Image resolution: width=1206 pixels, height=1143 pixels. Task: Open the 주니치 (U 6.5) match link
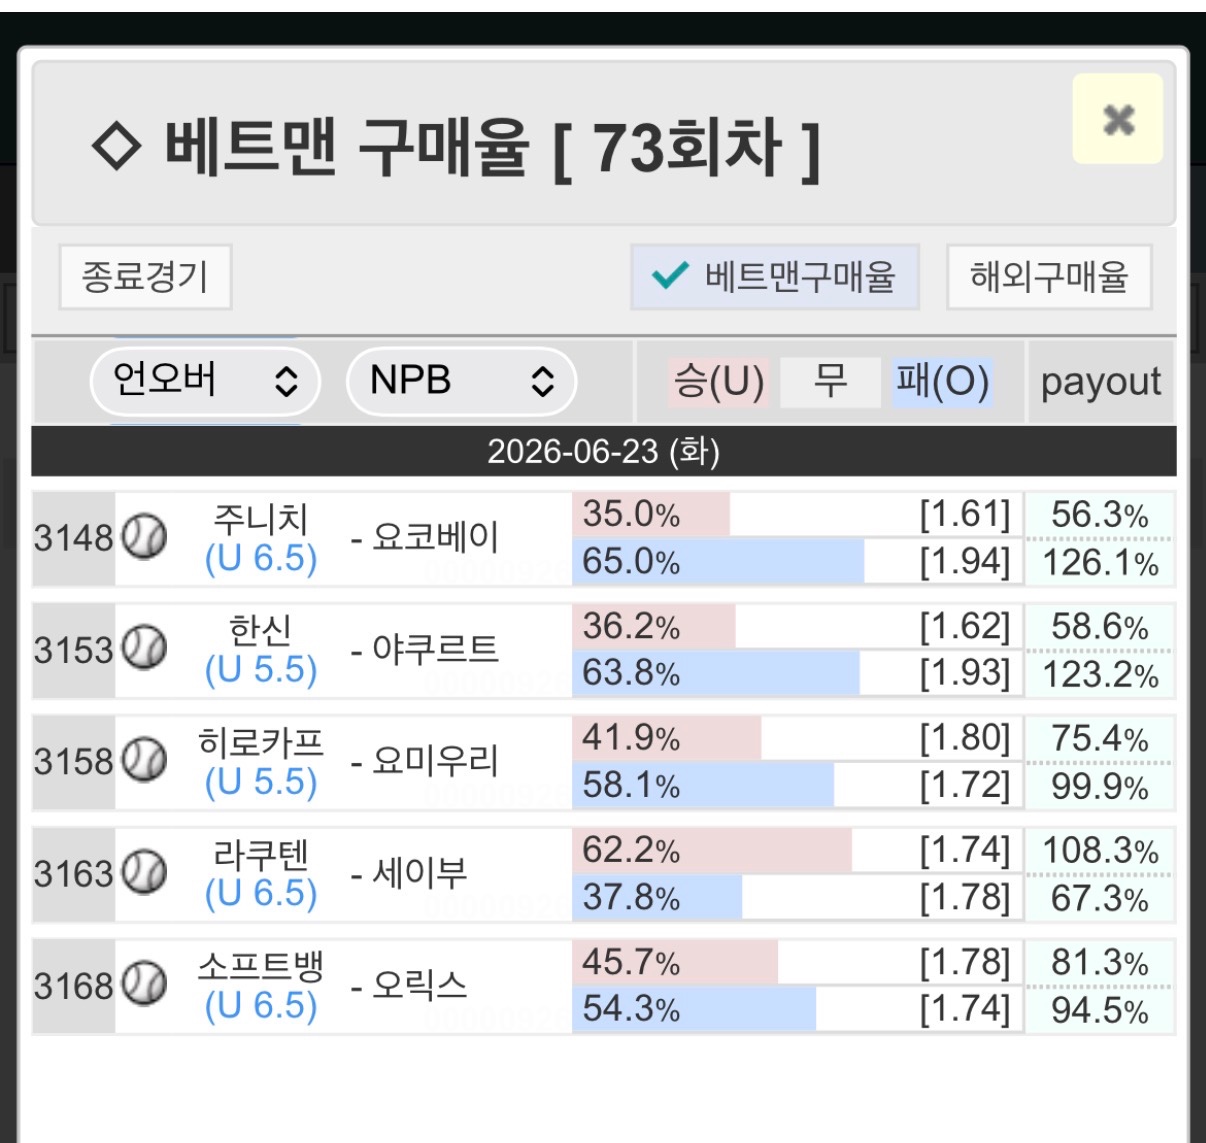[x=260, y=538]
